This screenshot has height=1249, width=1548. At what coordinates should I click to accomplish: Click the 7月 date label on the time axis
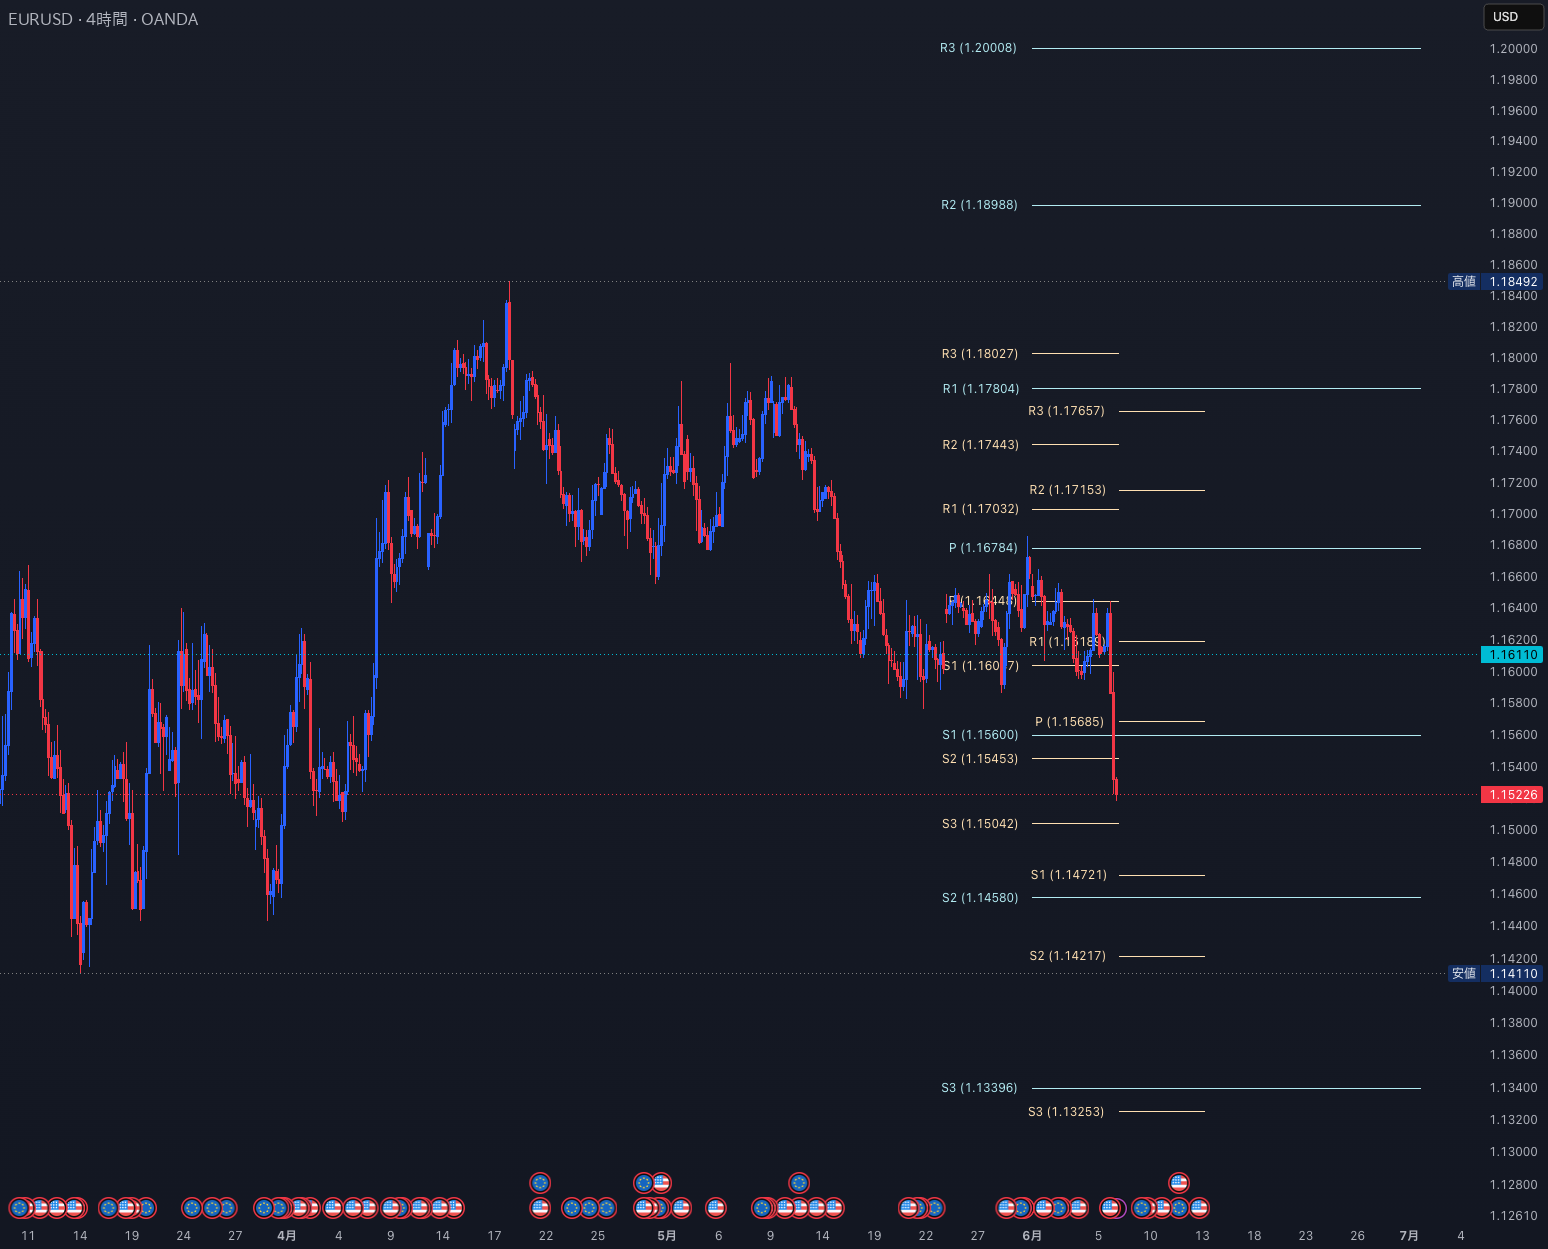coord(1408,1236)
